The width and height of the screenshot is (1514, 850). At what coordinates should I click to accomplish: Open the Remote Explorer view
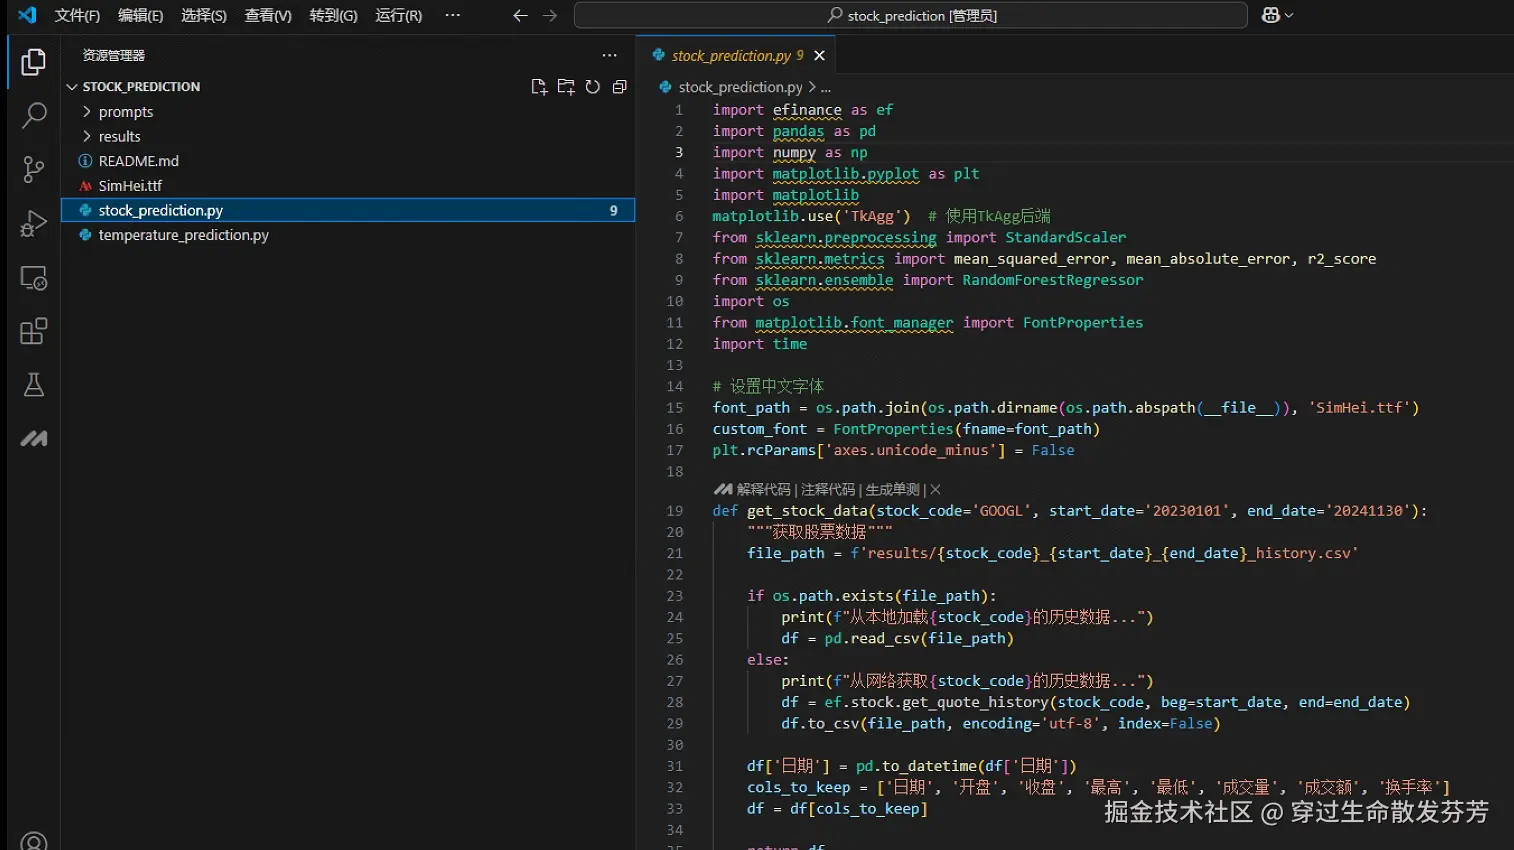(x=34, y=278)
